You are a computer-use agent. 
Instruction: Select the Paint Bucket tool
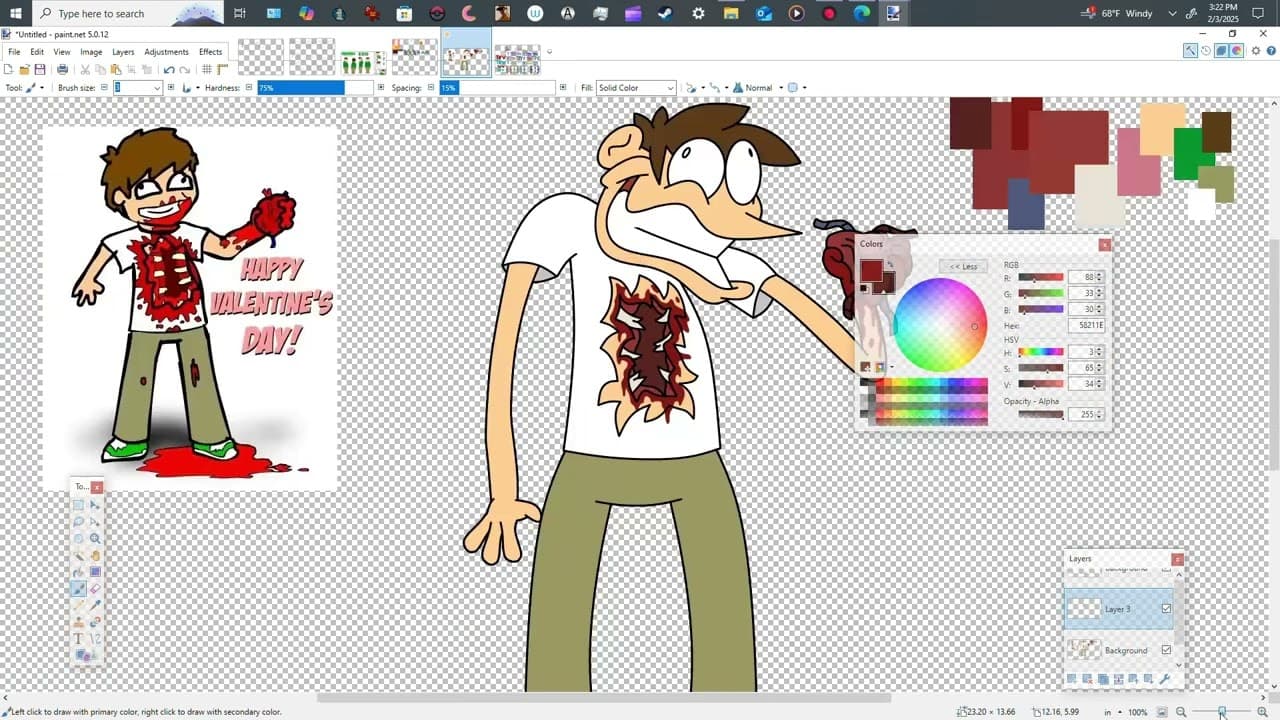click(78, 572)
